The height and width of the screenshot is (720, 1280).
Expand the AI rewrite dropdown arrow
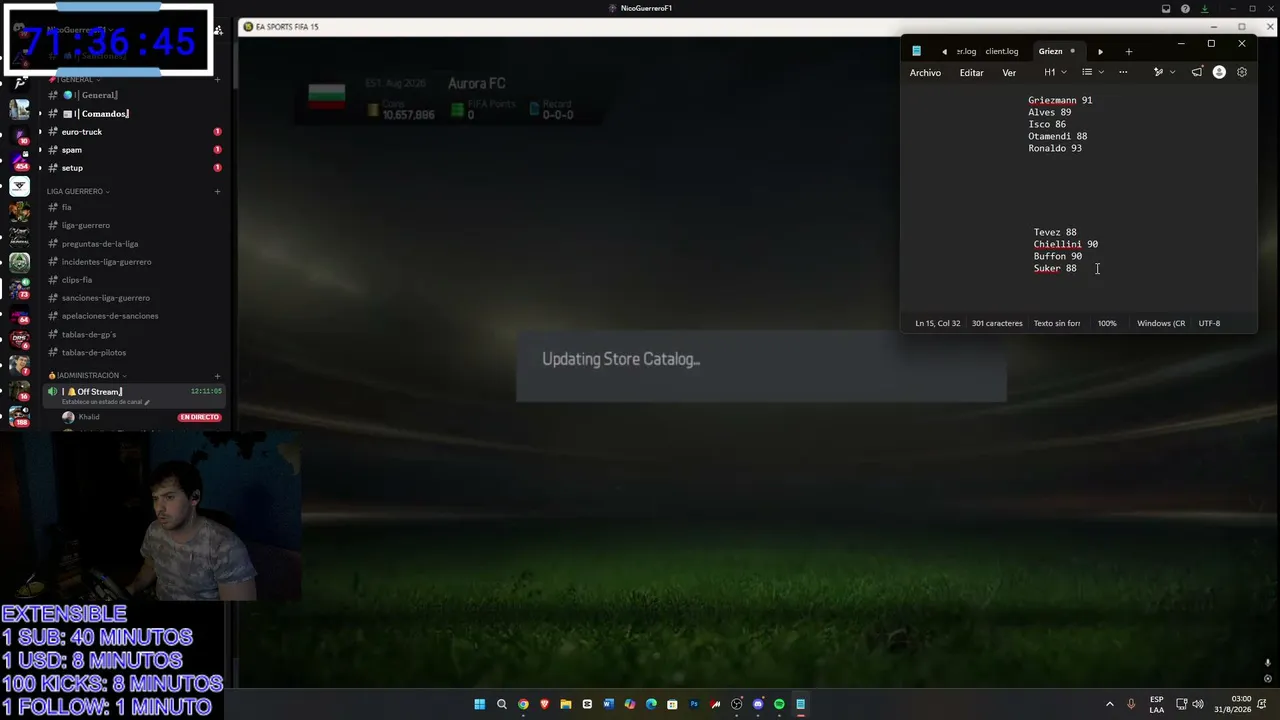[x=1172, y=72]
